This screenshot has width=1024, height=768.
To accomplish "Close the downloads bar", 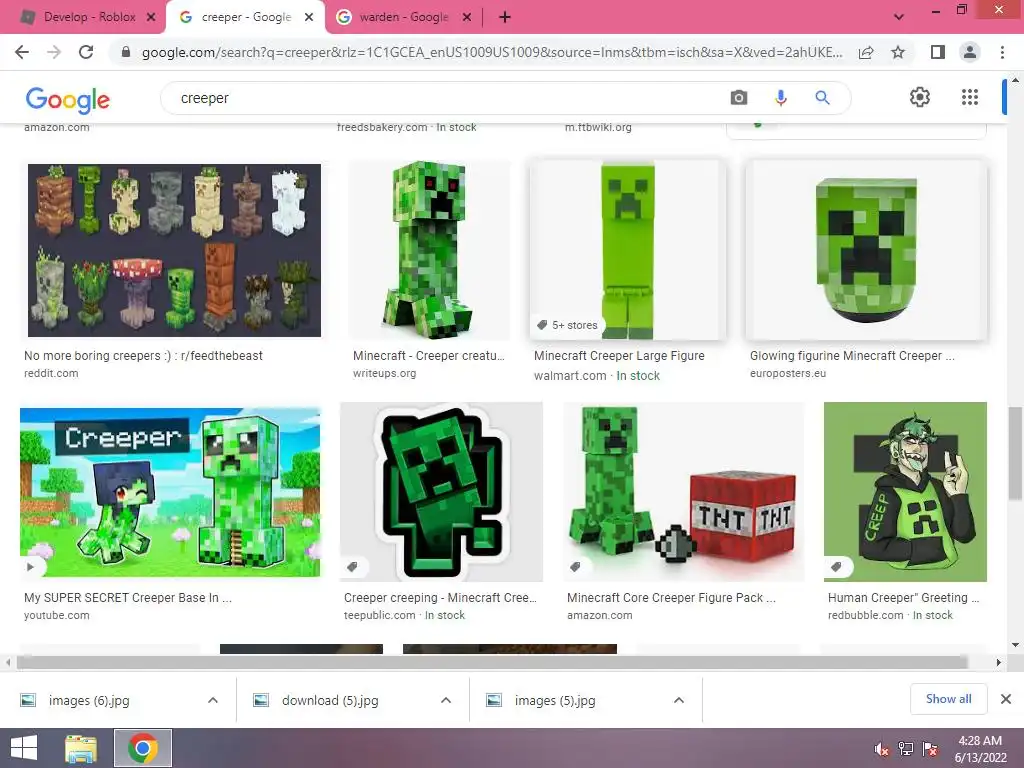I will pos(1006,699).
